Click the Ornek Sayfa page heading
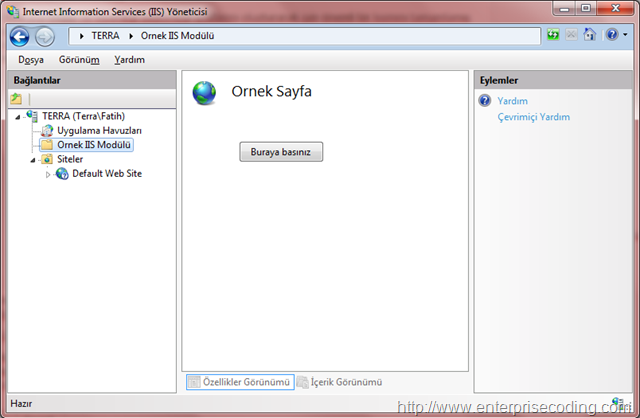 [x=271, y=91]
